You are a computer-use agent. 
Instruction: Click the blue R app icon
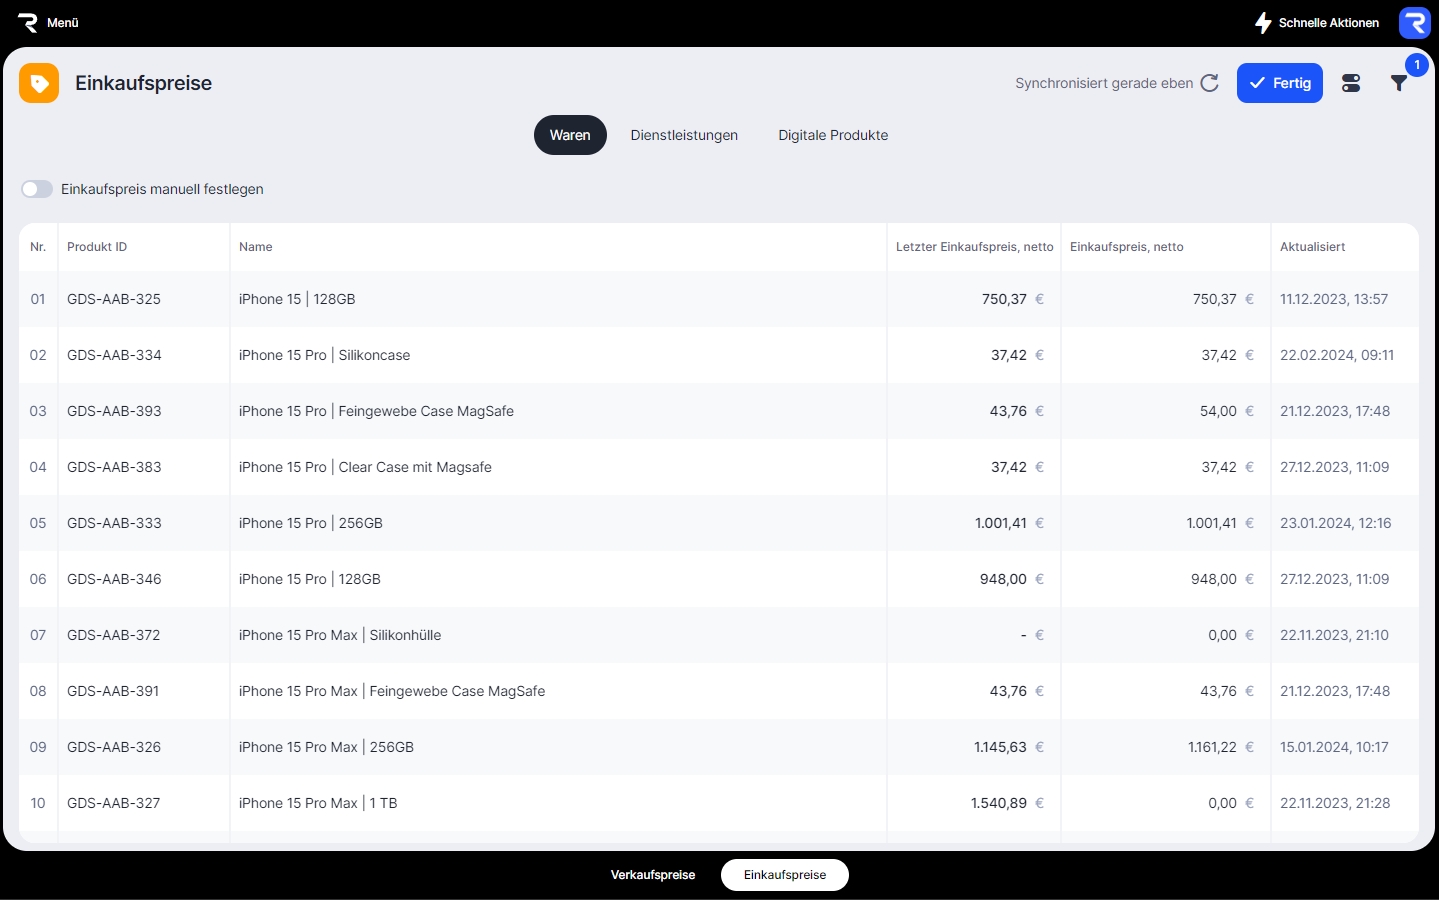click(1414, 22)
